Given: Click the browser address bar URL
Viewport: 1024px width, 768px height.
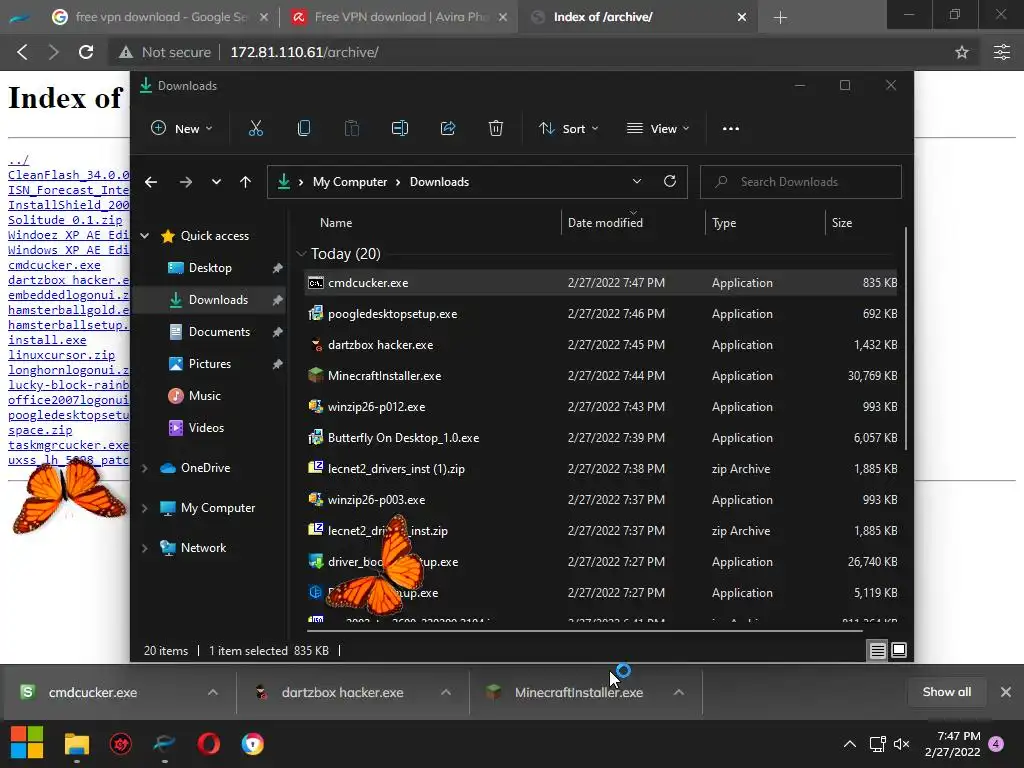Looking at the screenshot, I should pos(304,52).
